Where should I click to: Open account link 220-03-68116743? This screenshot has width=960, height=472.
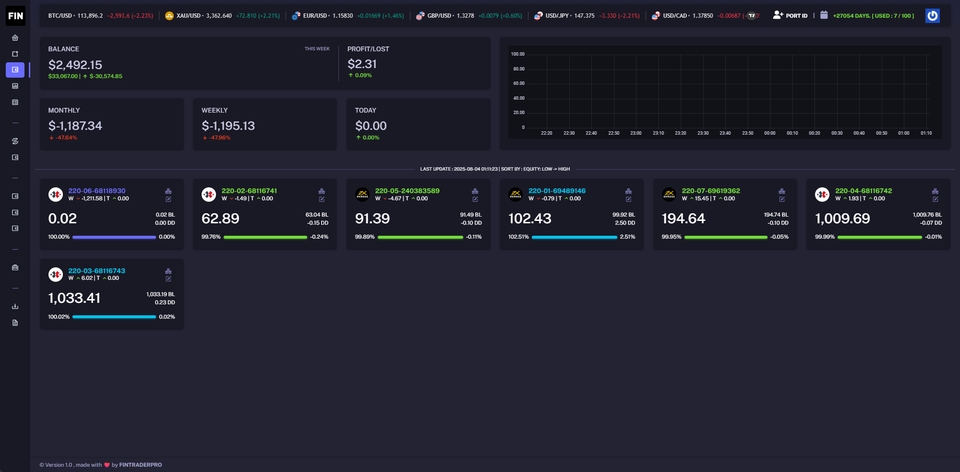[x=97, y=271]
